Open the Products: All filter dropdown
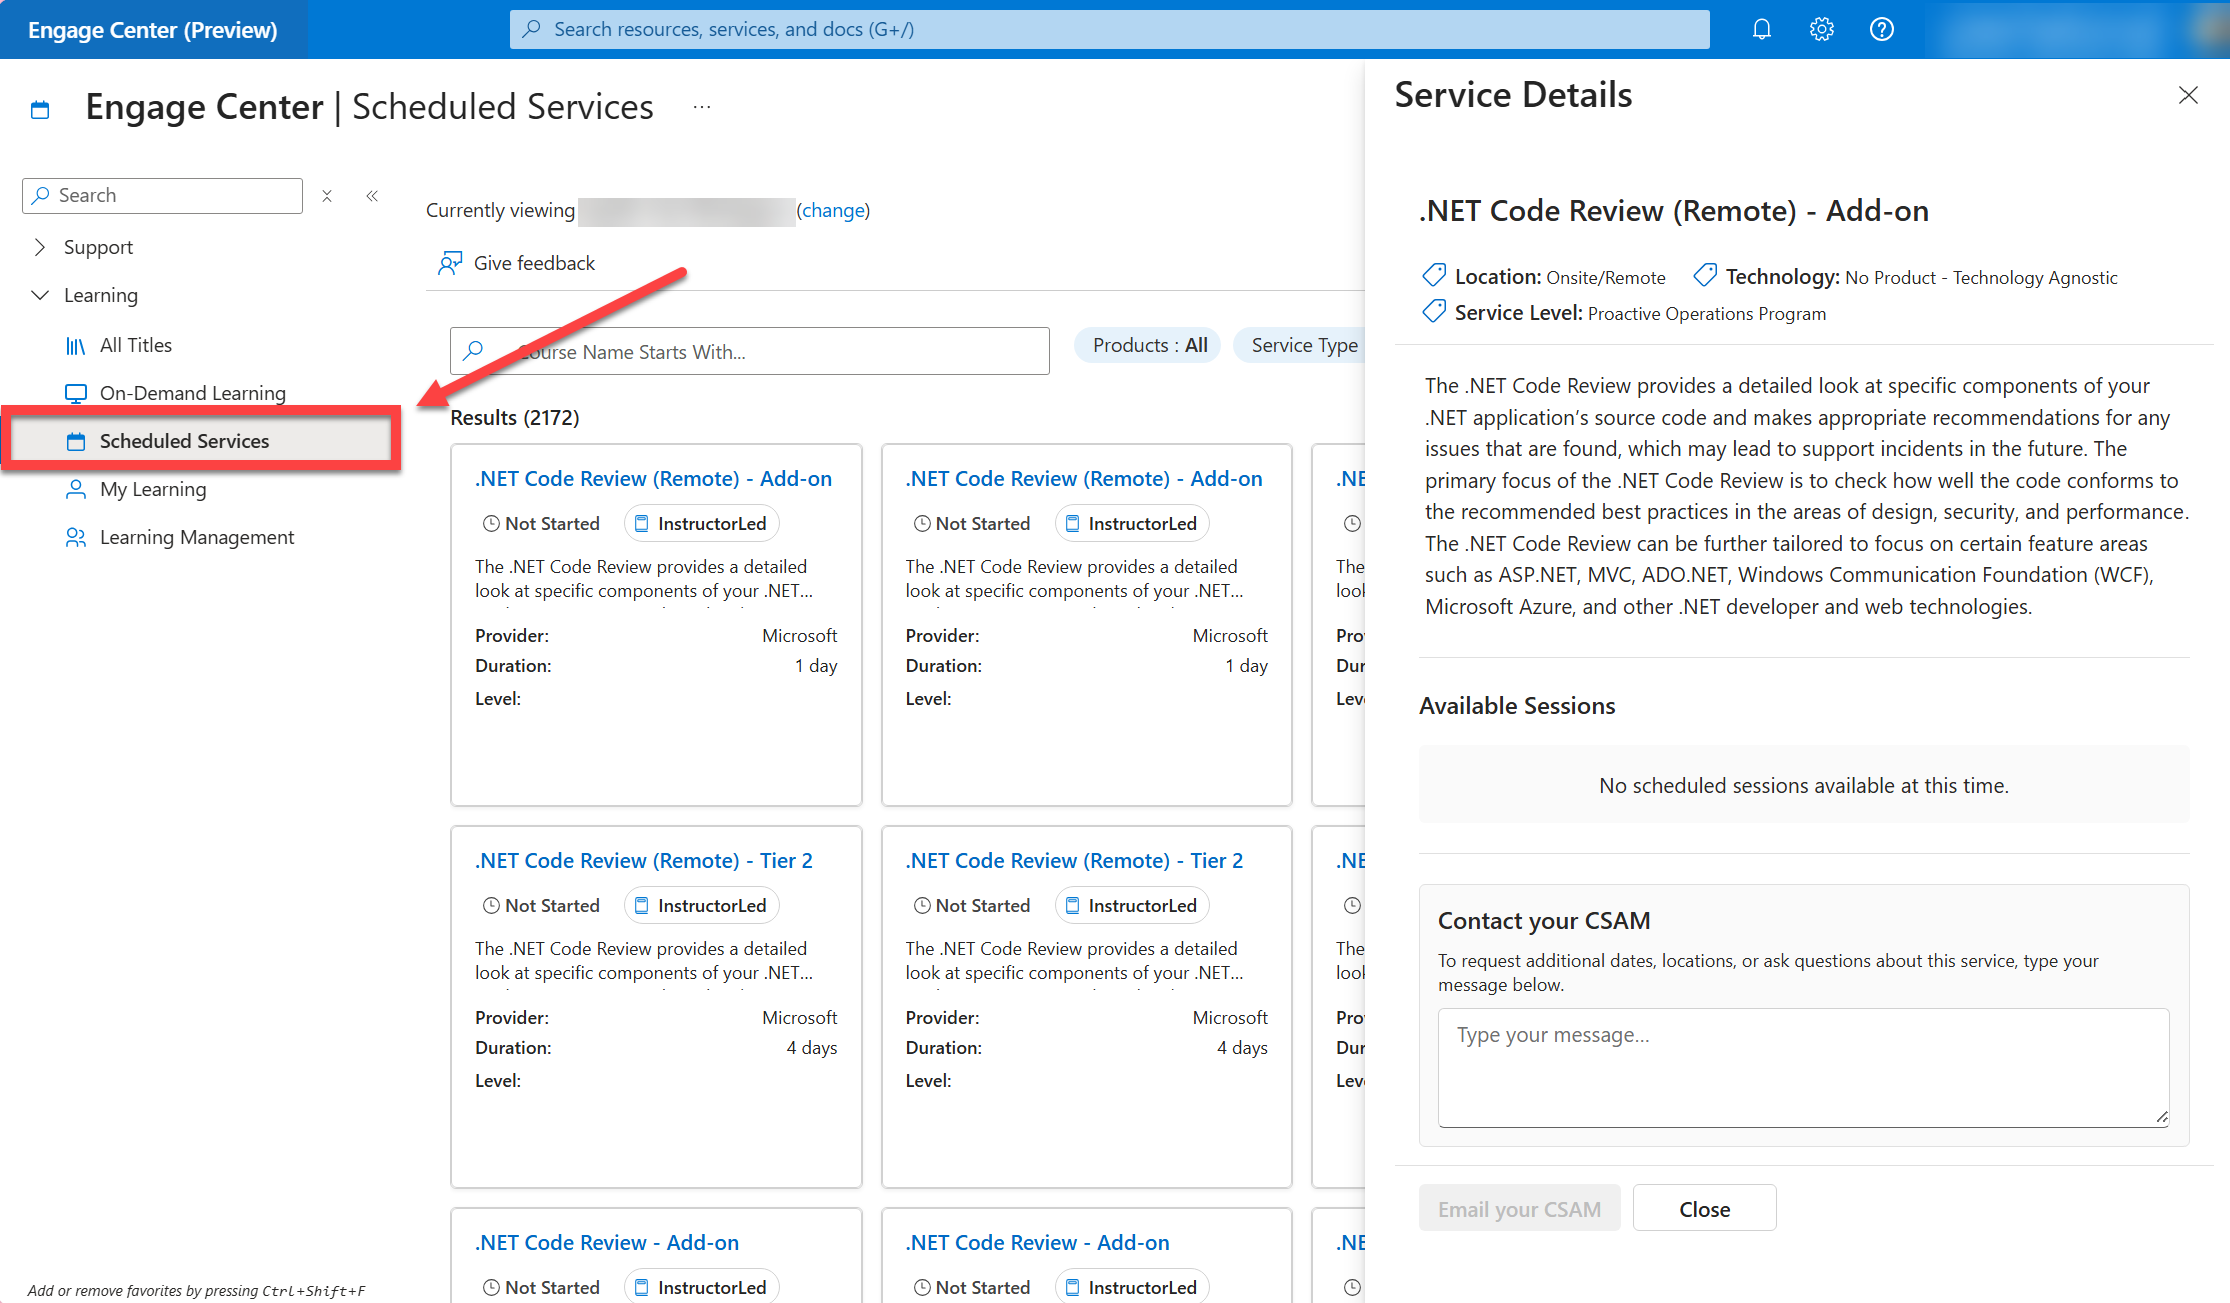The width and height of the screenshot is (2230, 1303). 1147,345
